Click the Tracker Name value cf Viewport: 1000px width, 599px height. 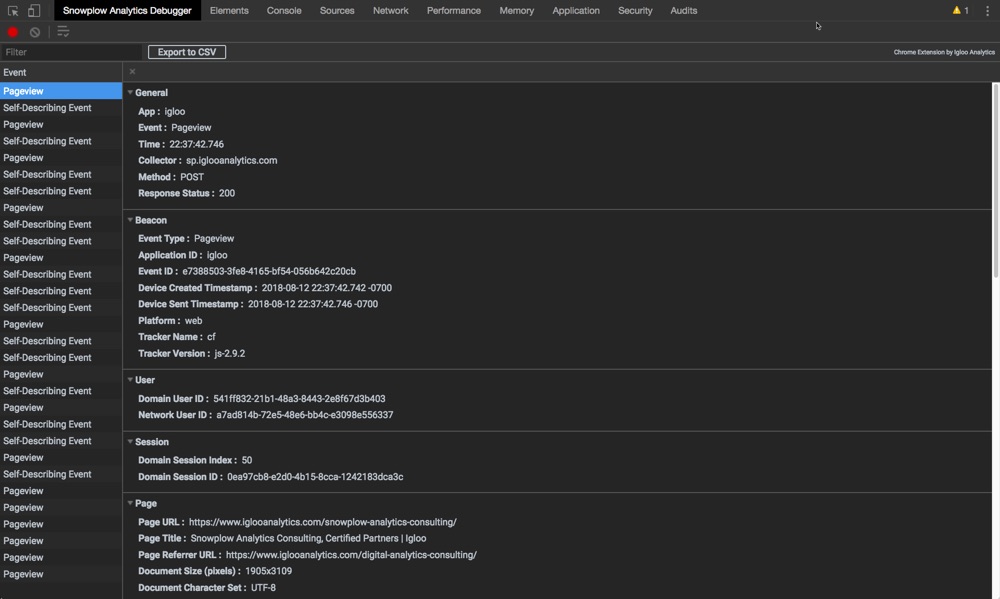pos(211,337)
